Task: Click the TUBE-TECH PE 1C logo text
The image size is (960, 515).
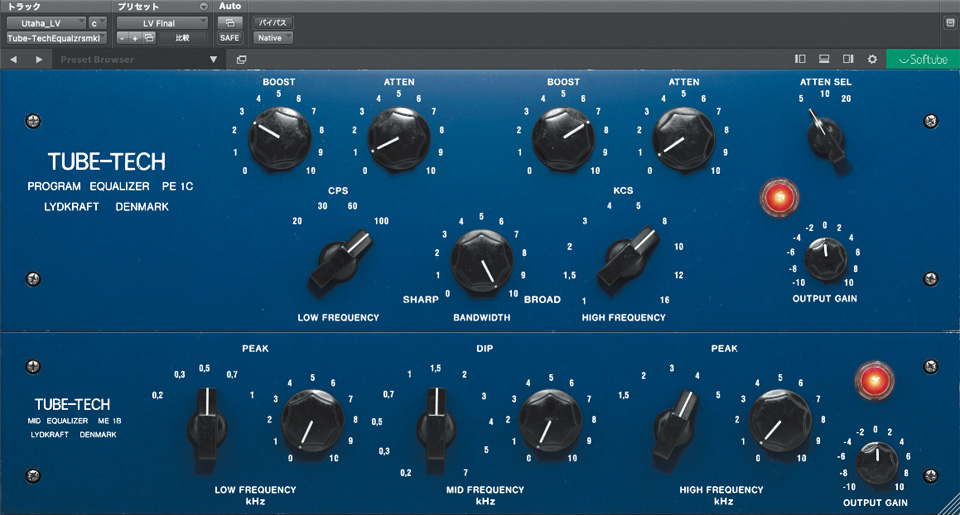Action: pyautogui.click(x=107, y=162)
